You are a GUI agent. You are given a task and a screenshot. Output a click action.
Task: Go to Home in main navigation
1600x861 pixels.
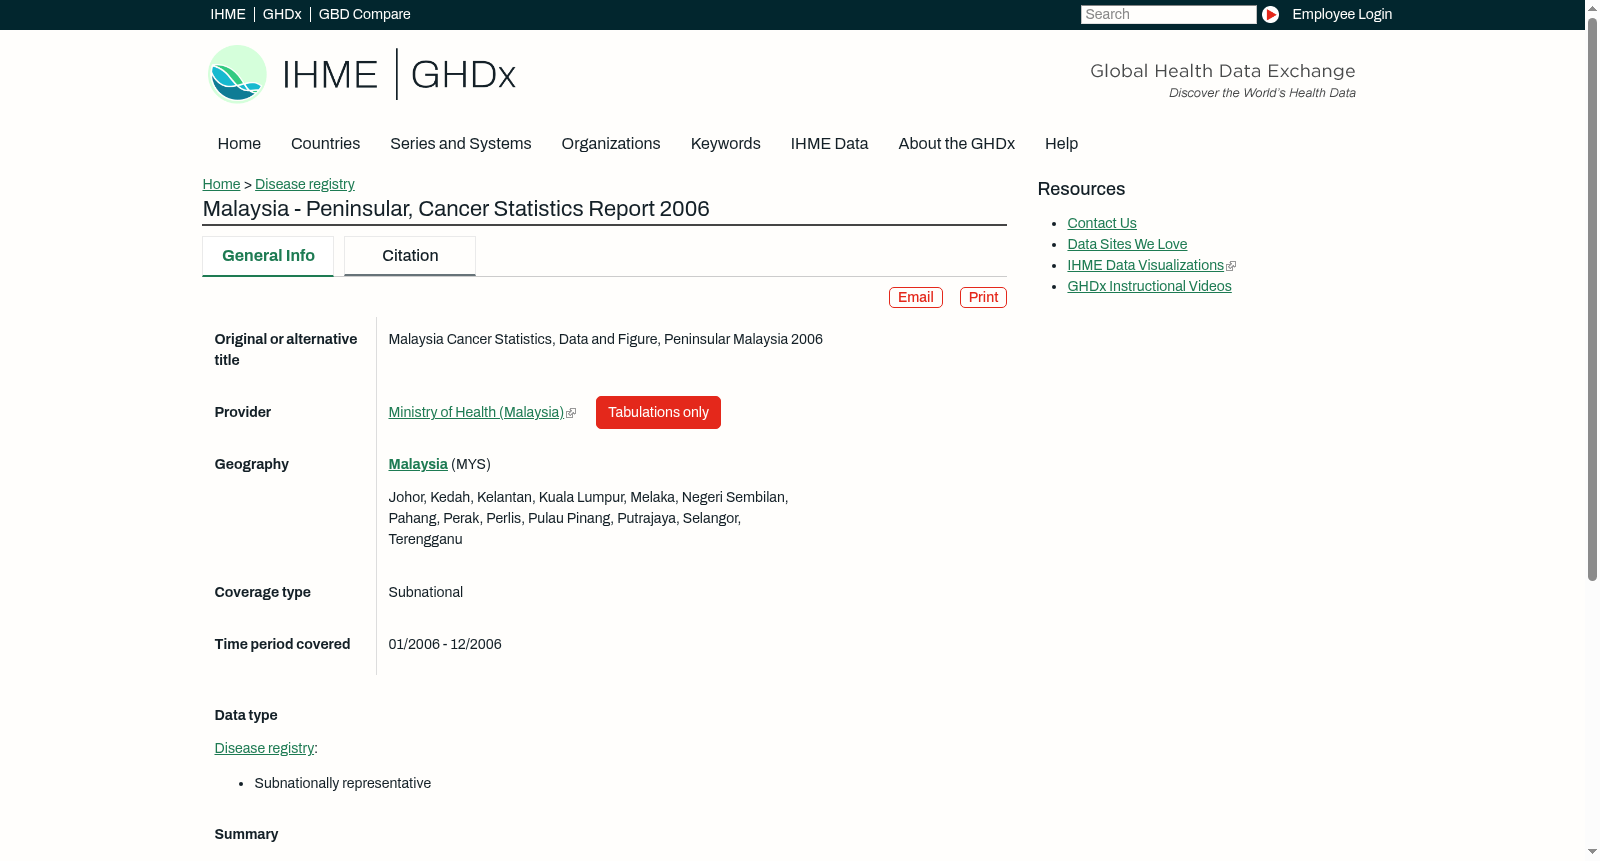(239, 144)
